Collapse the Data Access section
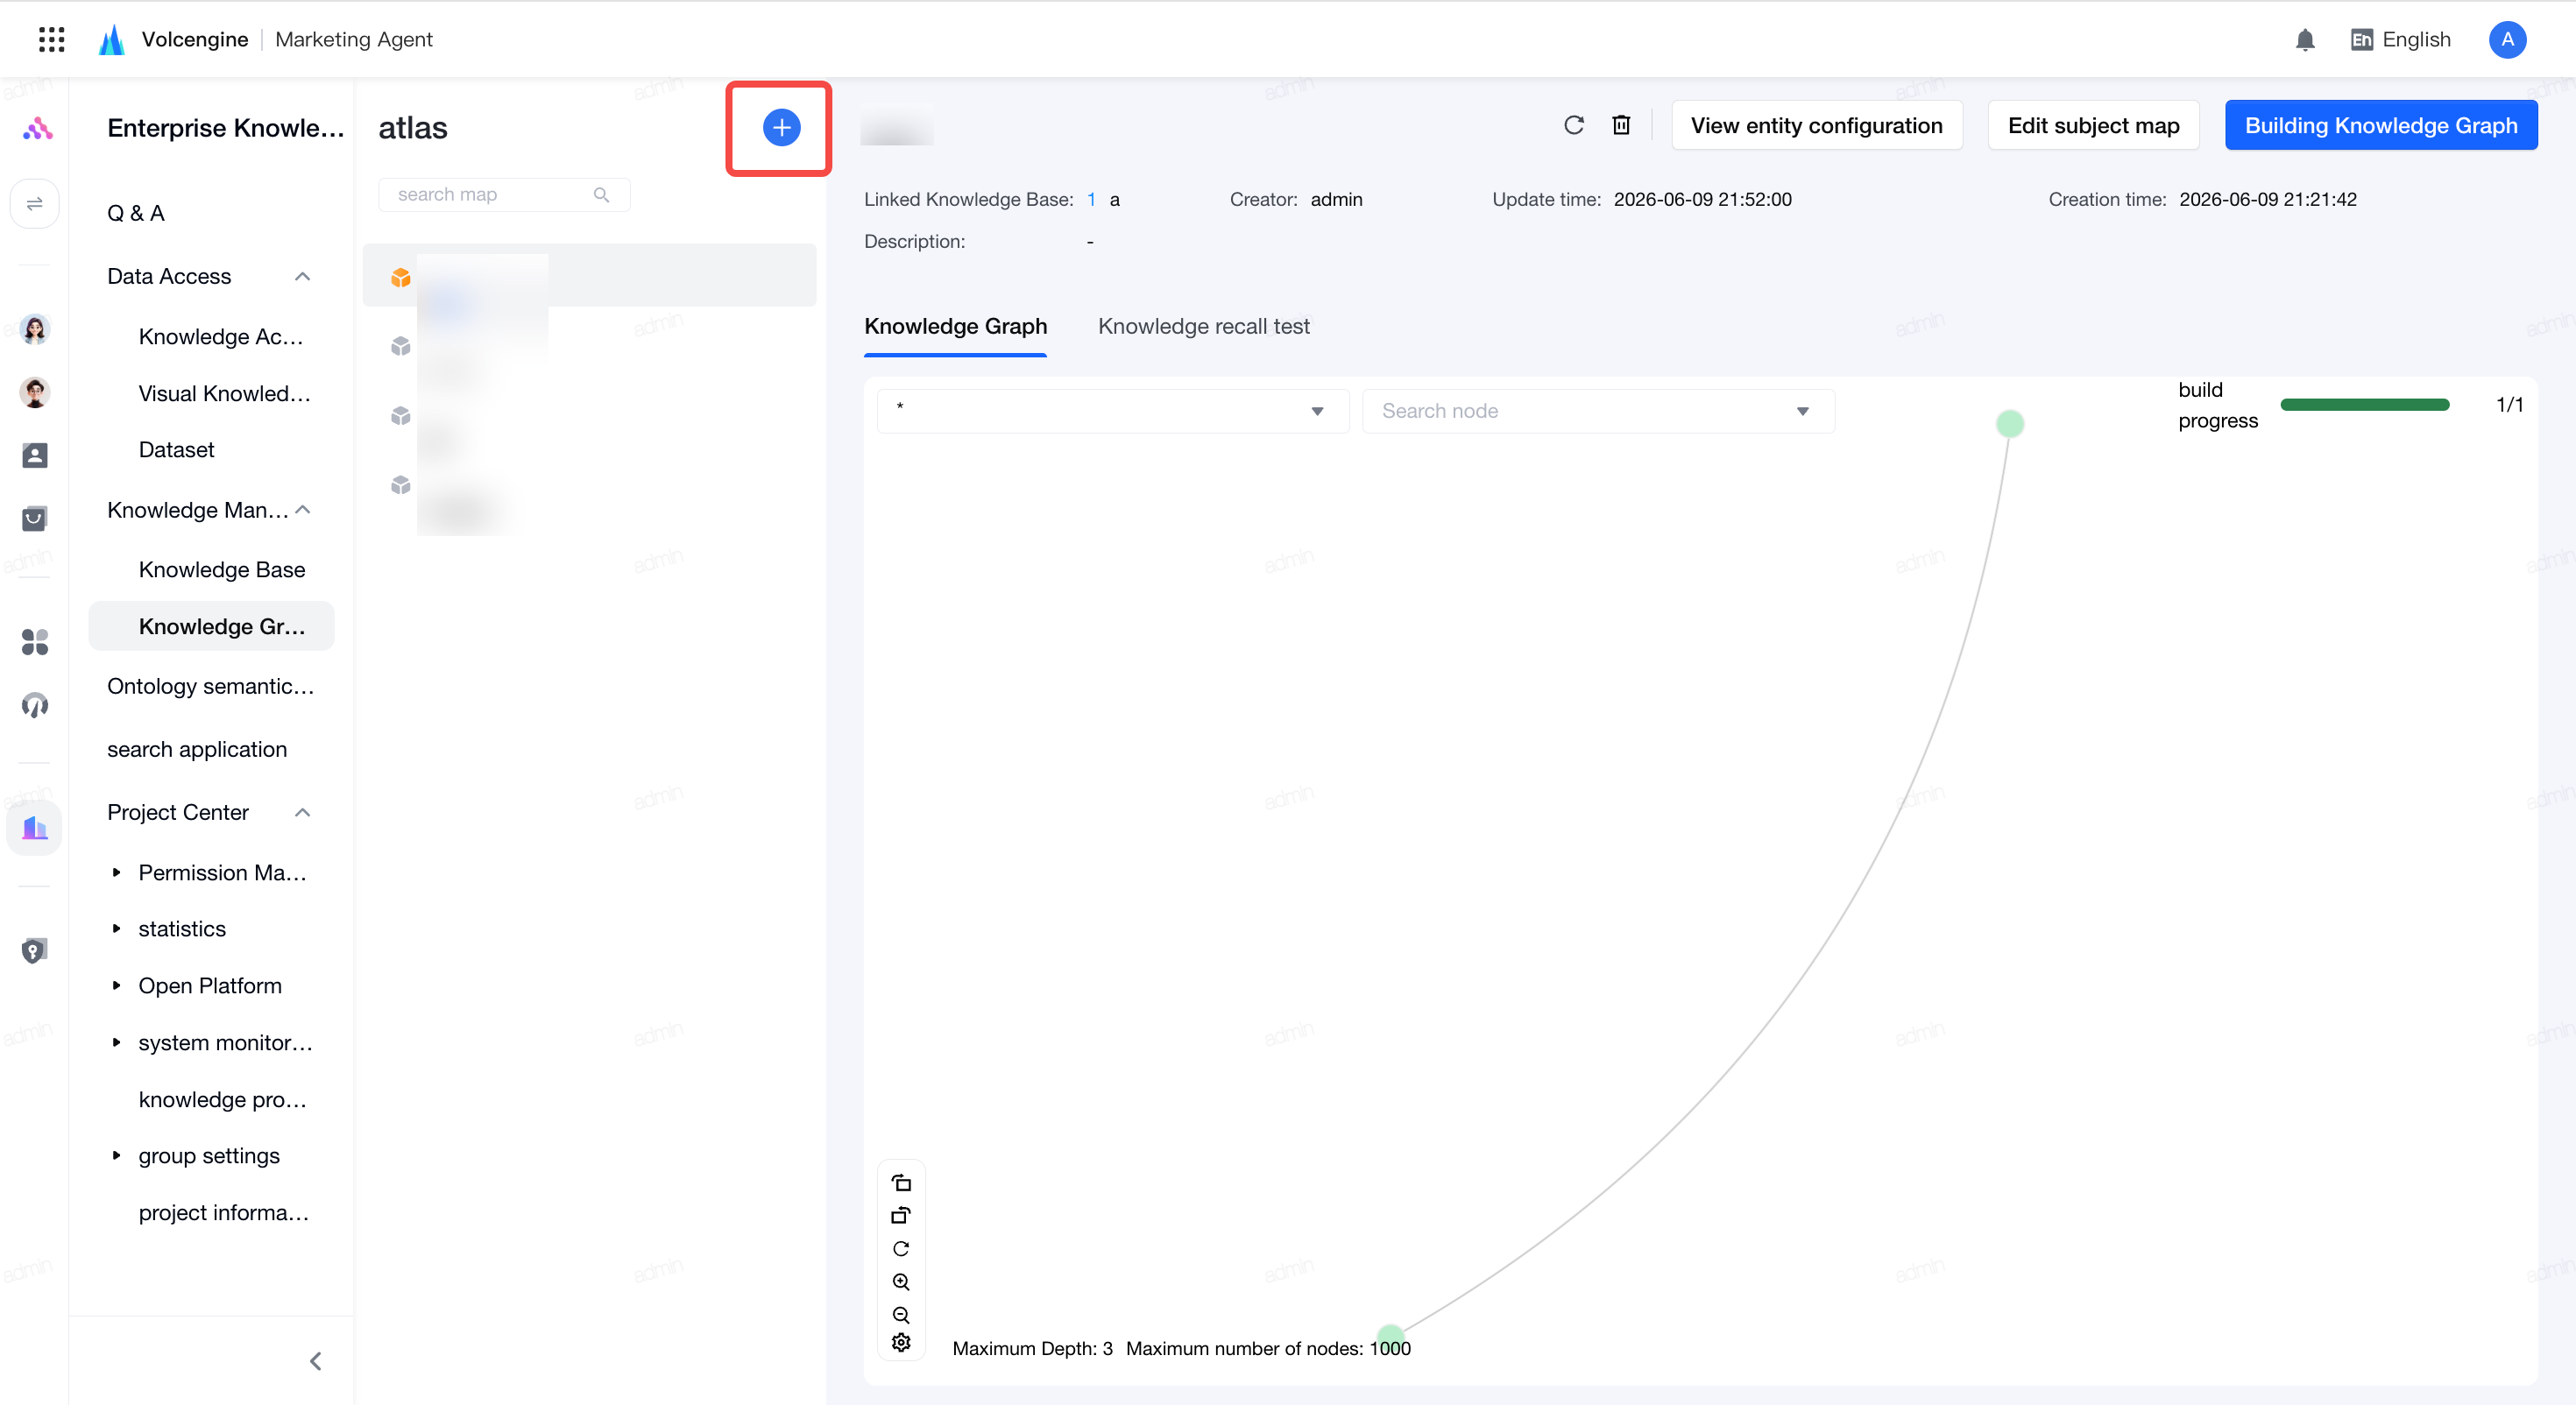This screenshot has height=1405, width=2576. point(302,277)
